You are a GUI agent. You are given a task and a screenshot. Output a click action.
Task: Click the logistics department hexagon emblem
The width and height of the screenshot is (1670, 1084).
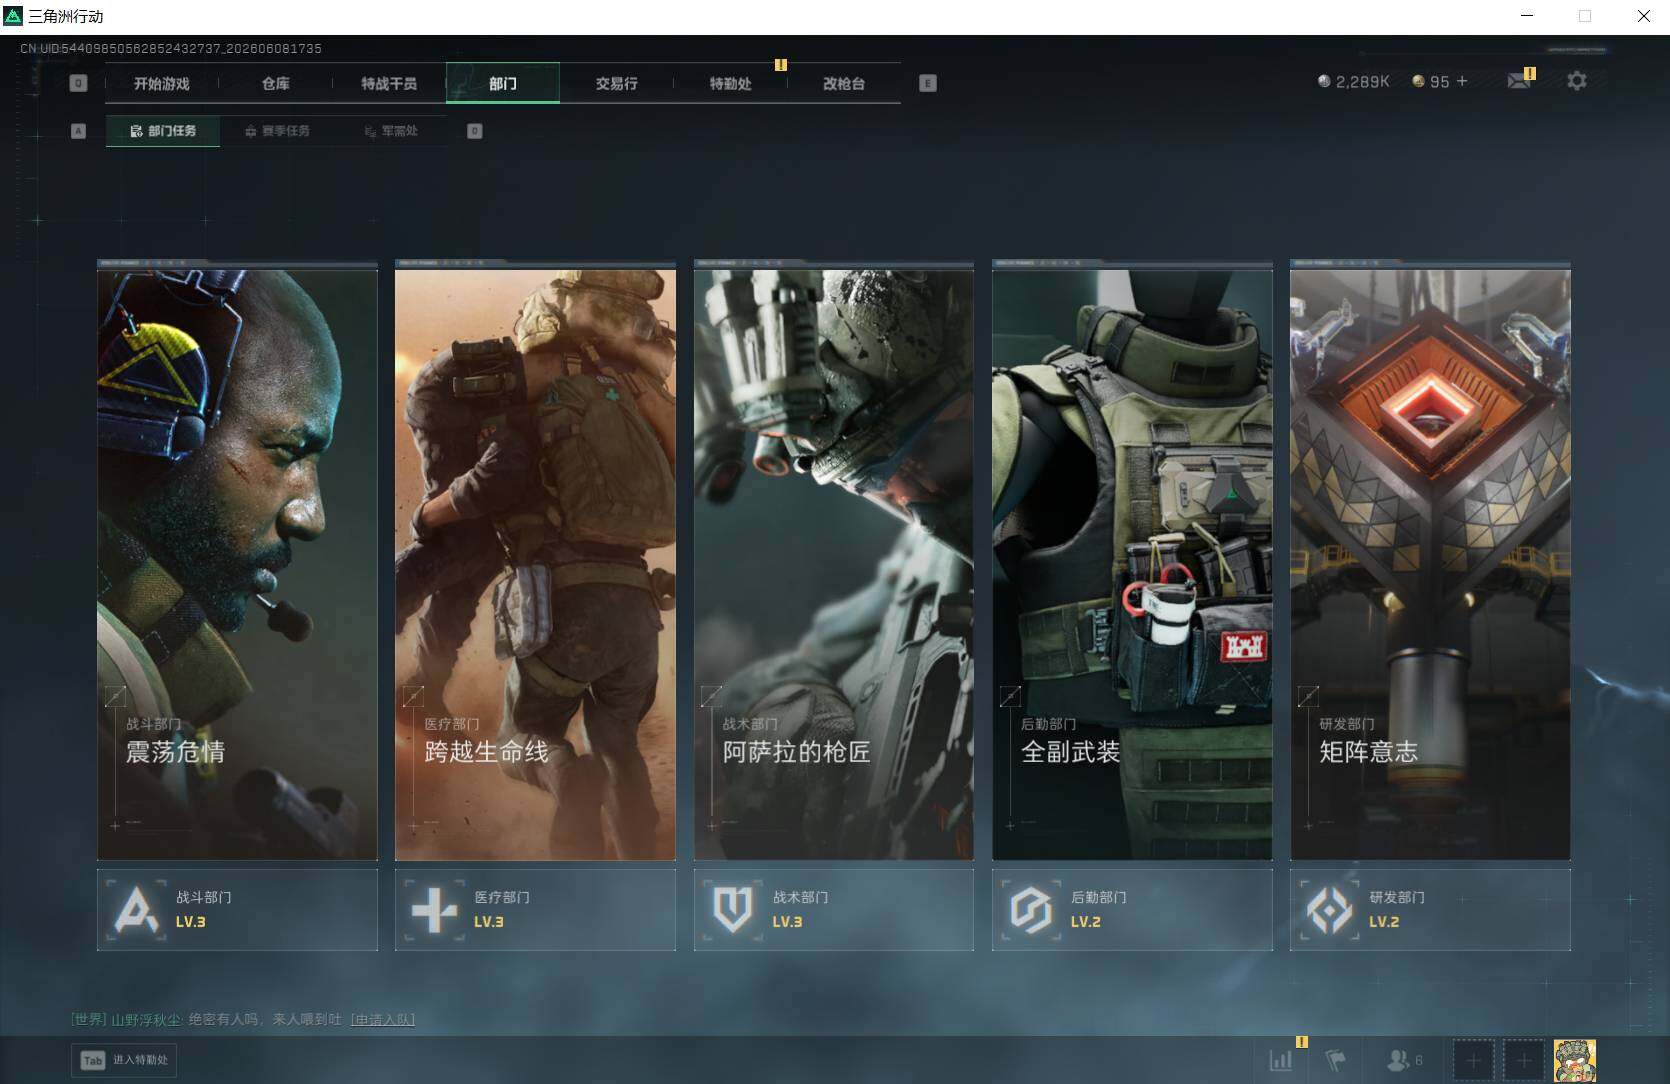click(1030, 910)
